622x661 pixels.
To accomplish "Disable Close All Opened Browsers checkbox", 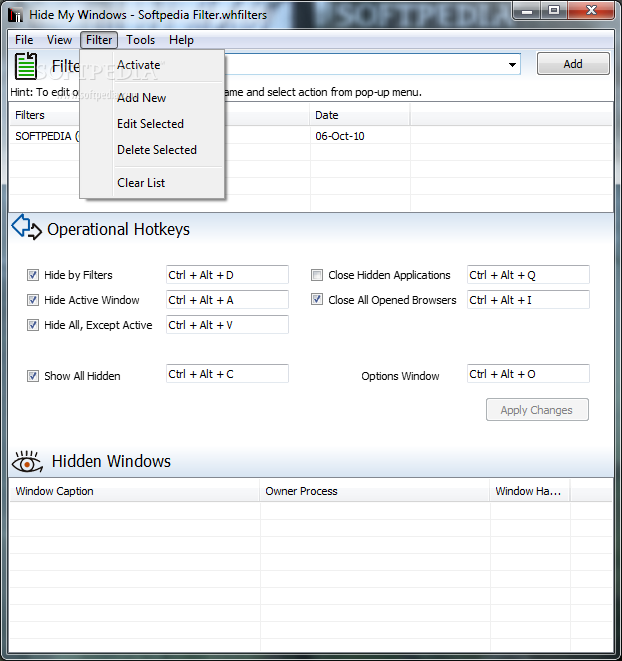I will point(317,299).
